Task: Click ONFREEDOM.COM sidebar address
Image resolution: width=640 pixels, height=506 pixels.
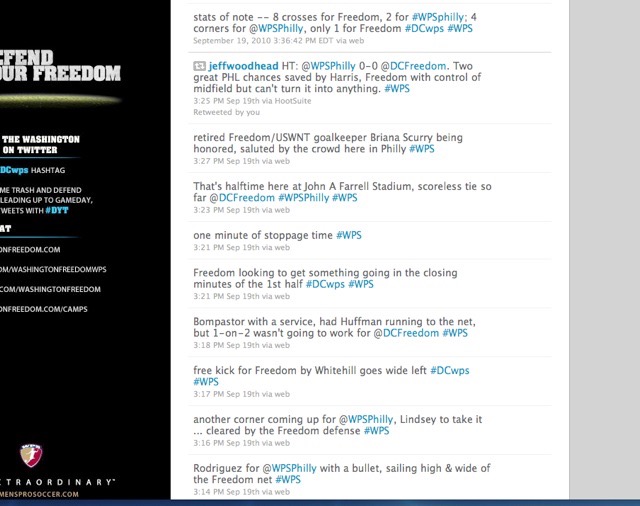Action: click(x=30, y=250)
